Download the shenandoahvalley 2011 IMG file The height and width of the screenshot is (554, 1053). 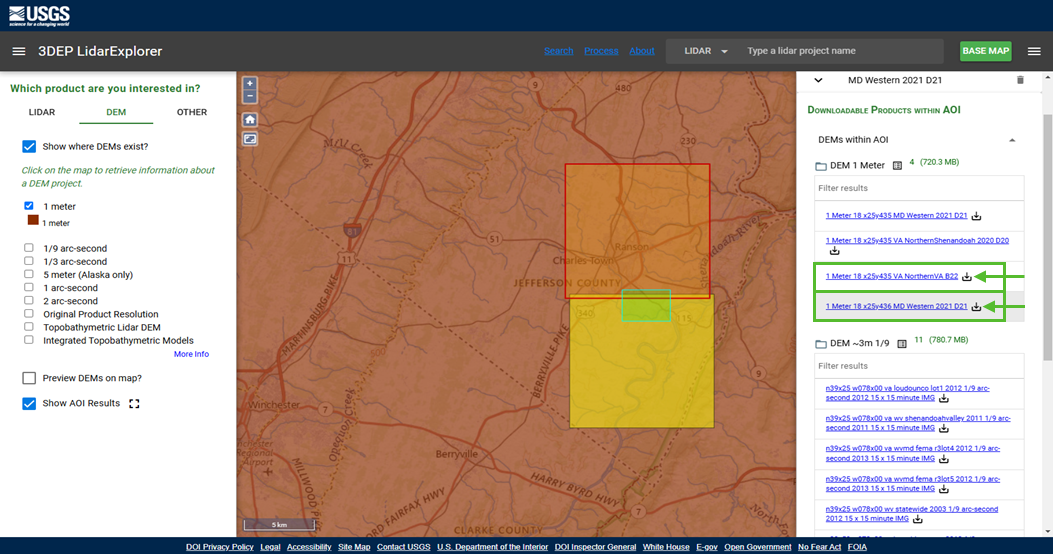click(944, 428)
